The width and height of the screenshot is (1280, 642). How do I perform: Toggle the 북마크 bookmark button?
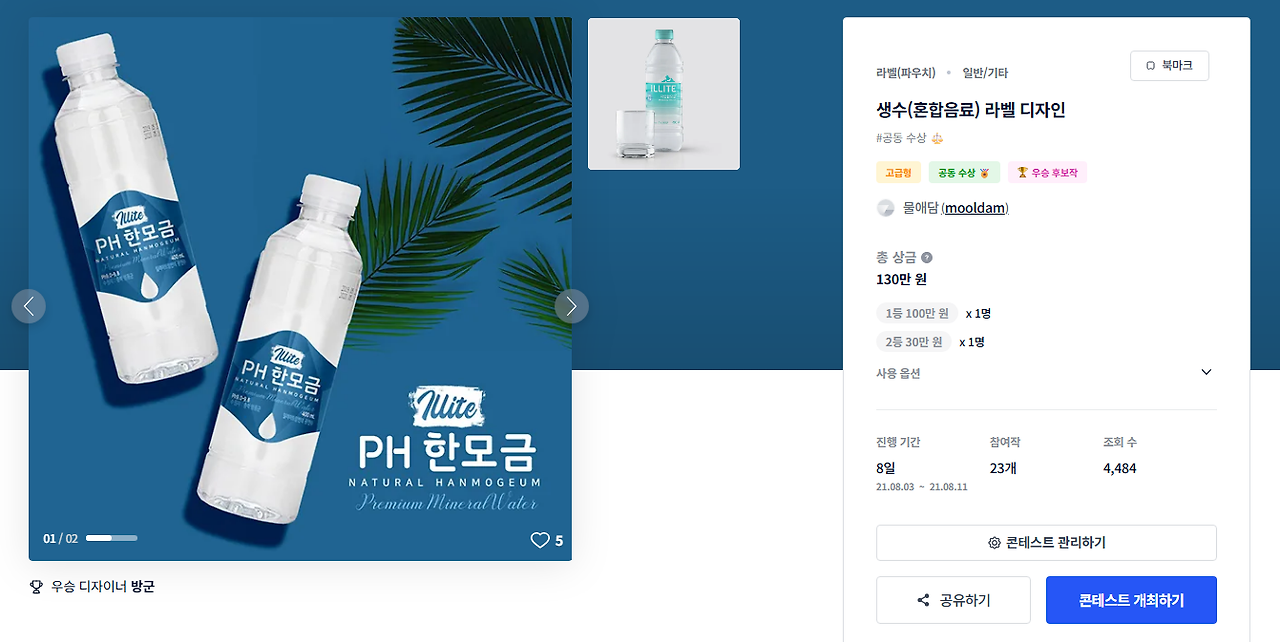1169,65
